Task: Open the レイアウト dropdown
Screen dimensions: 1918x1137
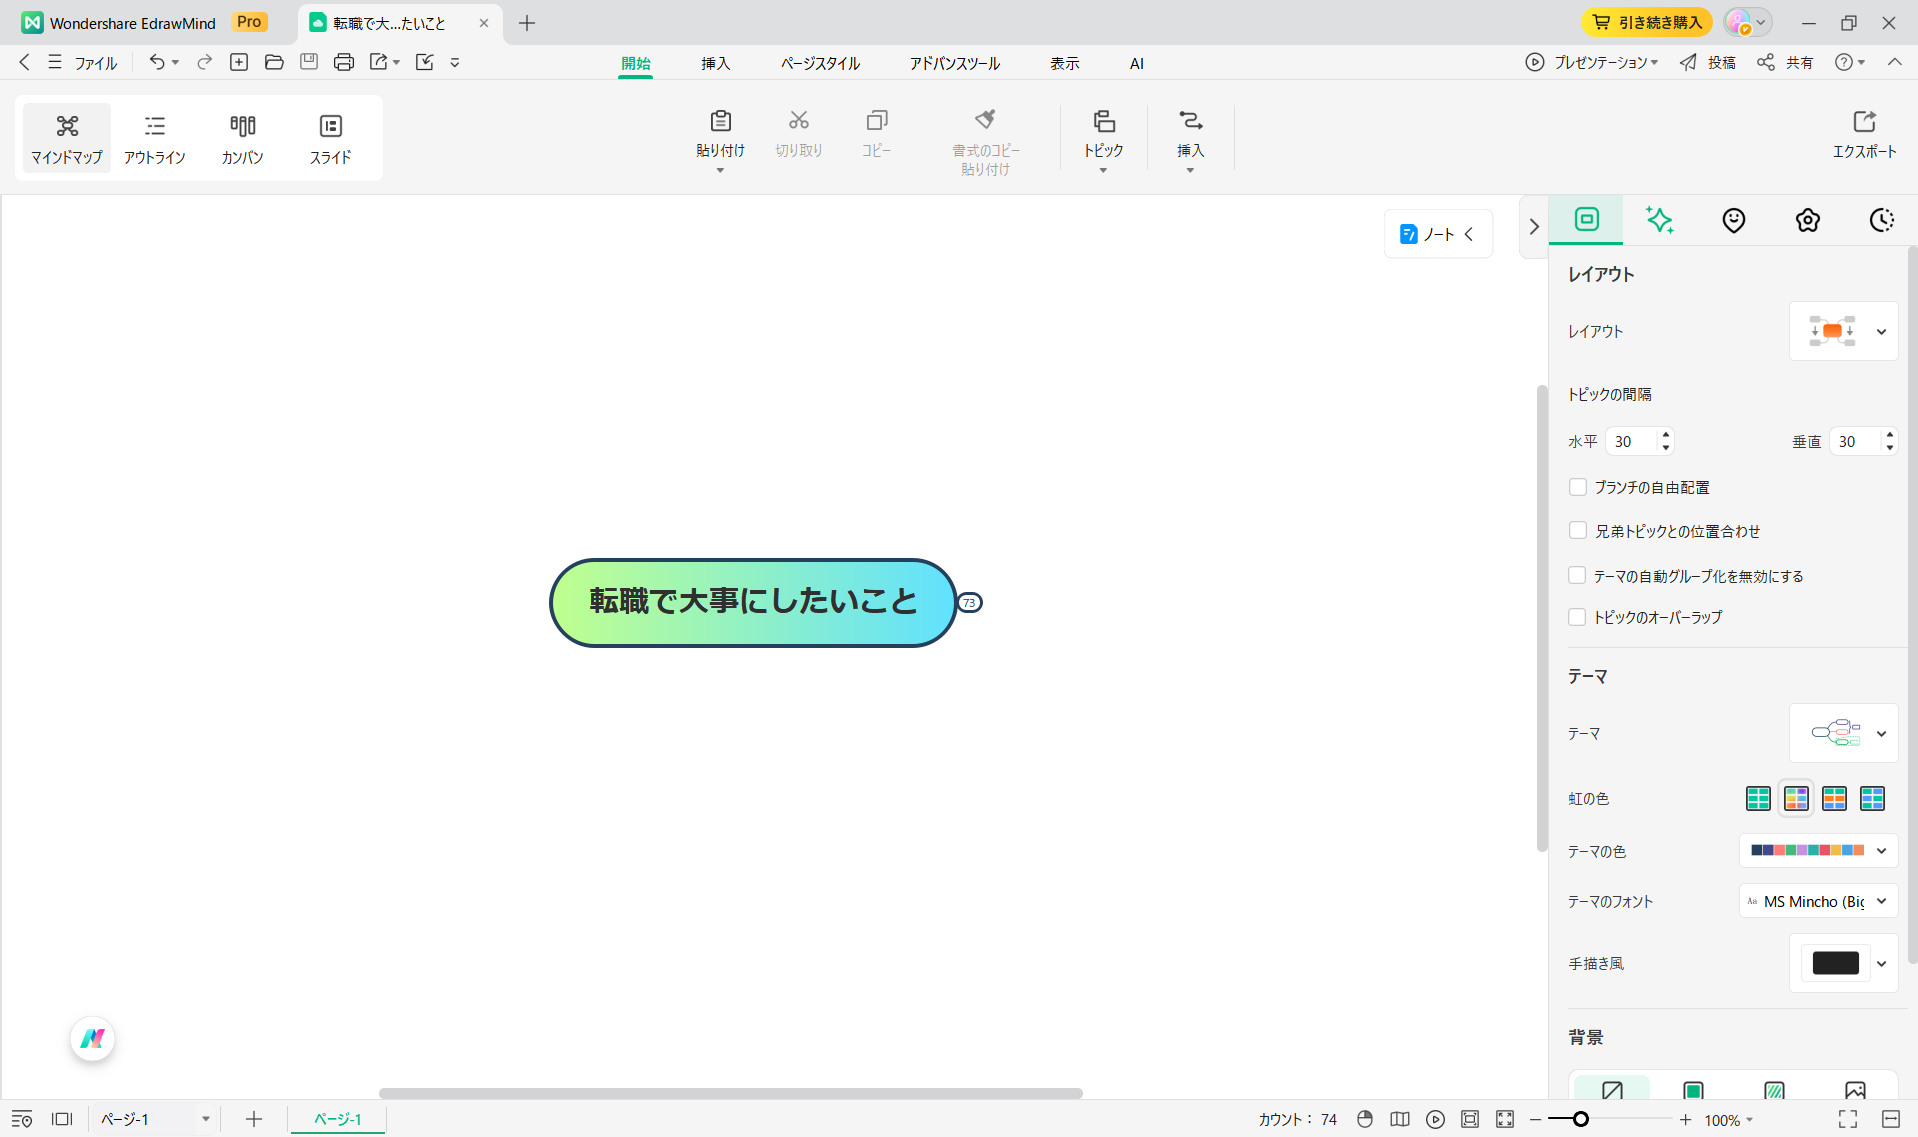Action: tap(1843, 331)
